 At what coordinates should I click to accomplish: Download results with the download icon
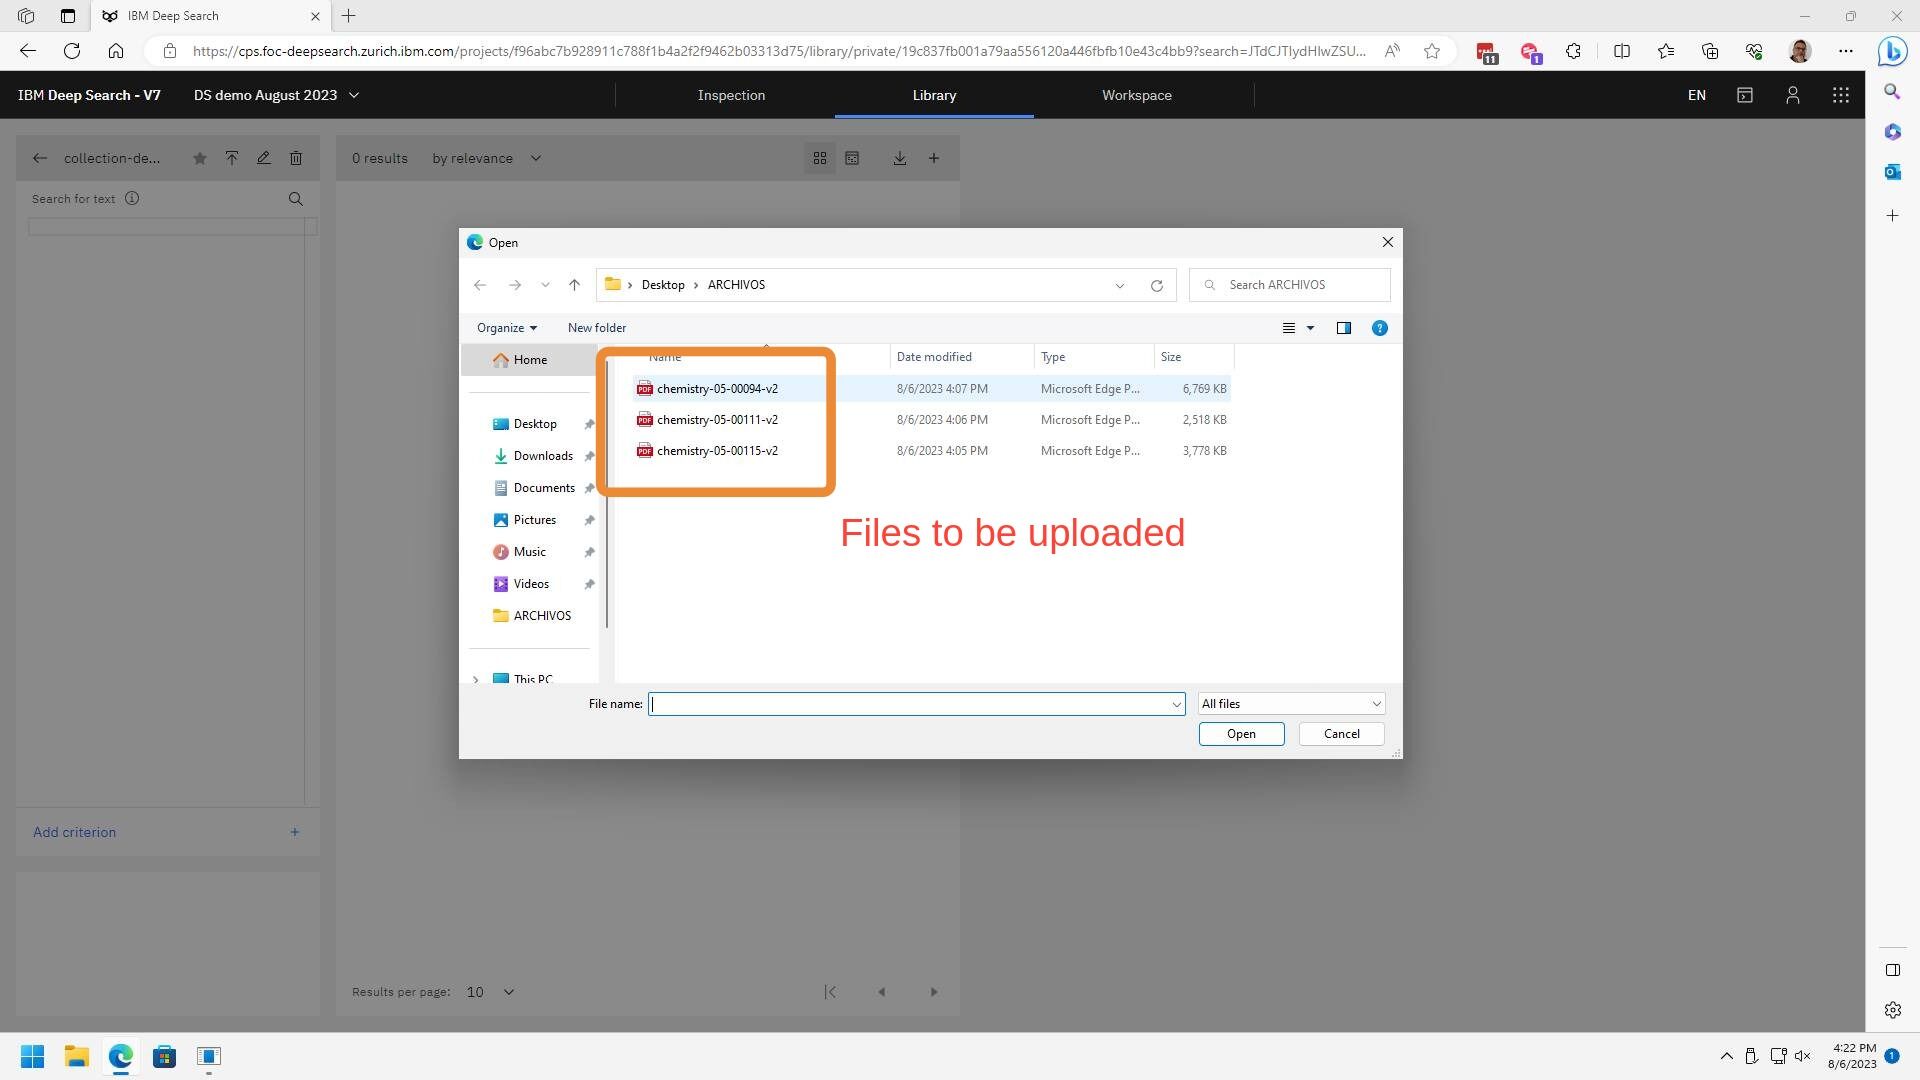pyautogui.click(x=900, y=158)
